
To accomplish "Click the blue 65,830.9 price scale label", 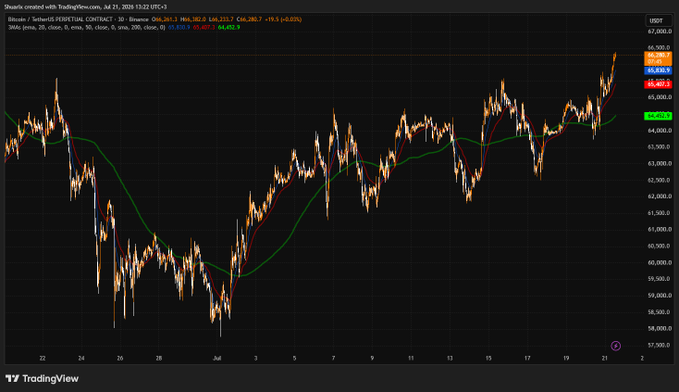I will tap(658, 70).
